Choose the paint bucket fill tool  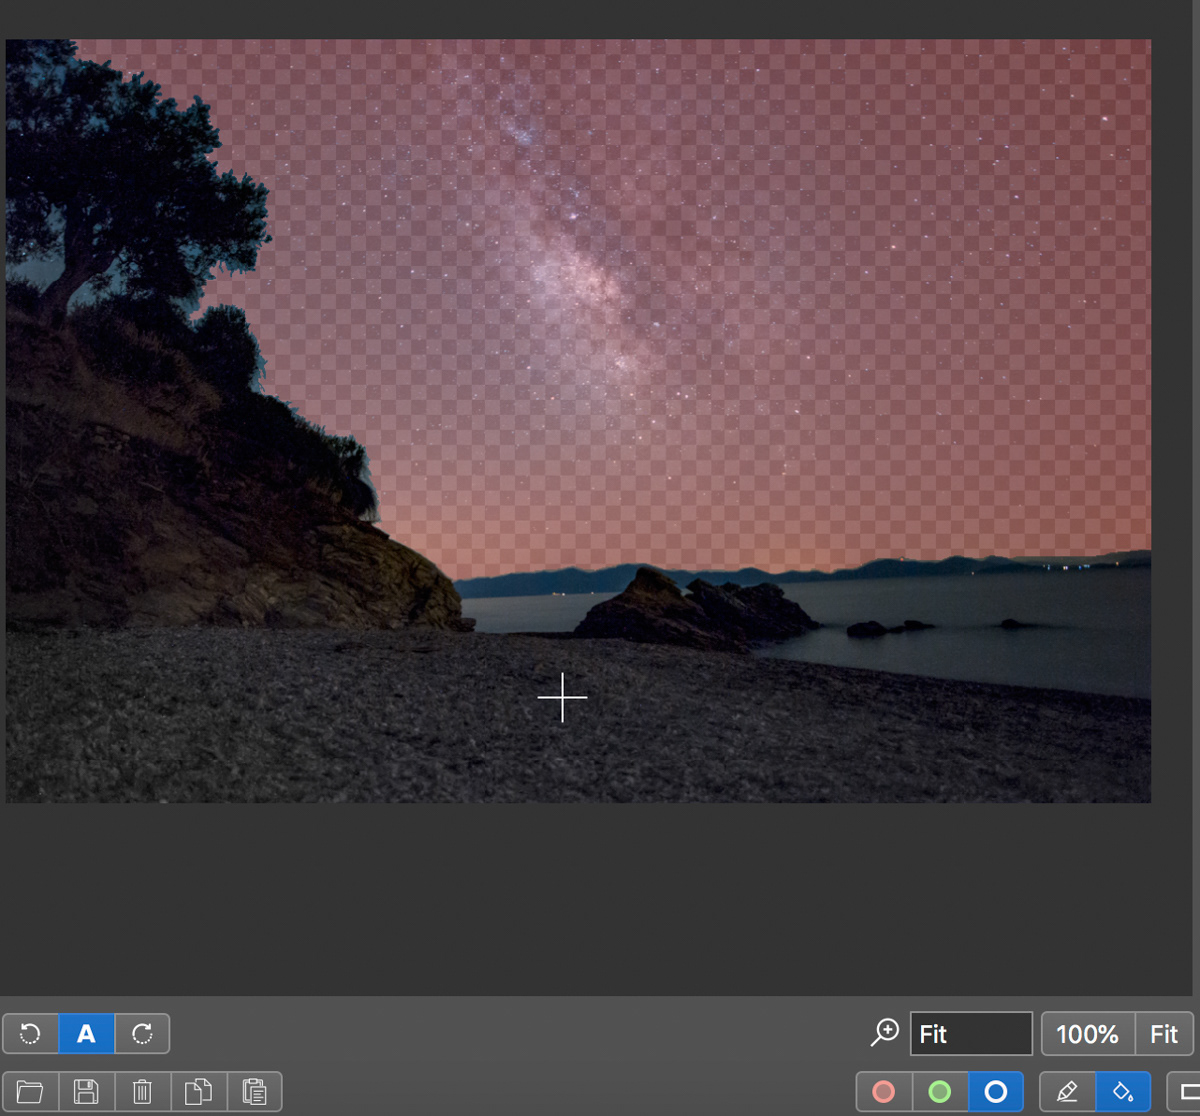point(1123,1091)
